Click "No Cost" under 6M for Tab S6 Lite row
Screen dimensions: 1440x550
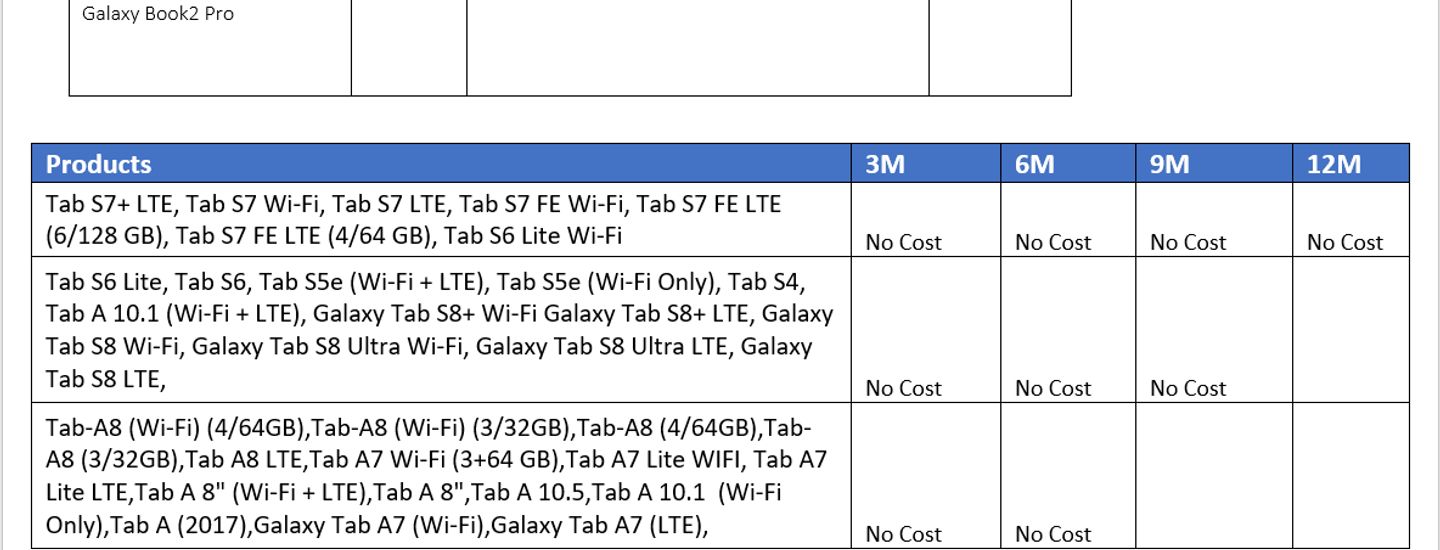pos(1053,388)
